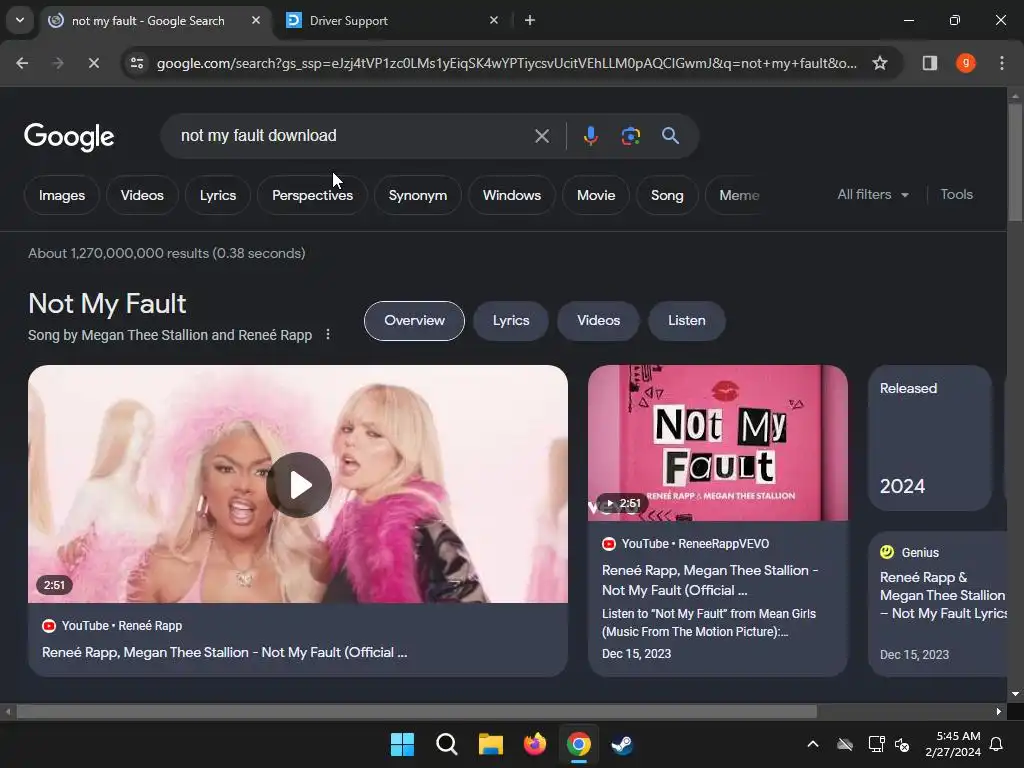Open the notifications bell
Screen dimensions: 1024x768
[997, 744]
